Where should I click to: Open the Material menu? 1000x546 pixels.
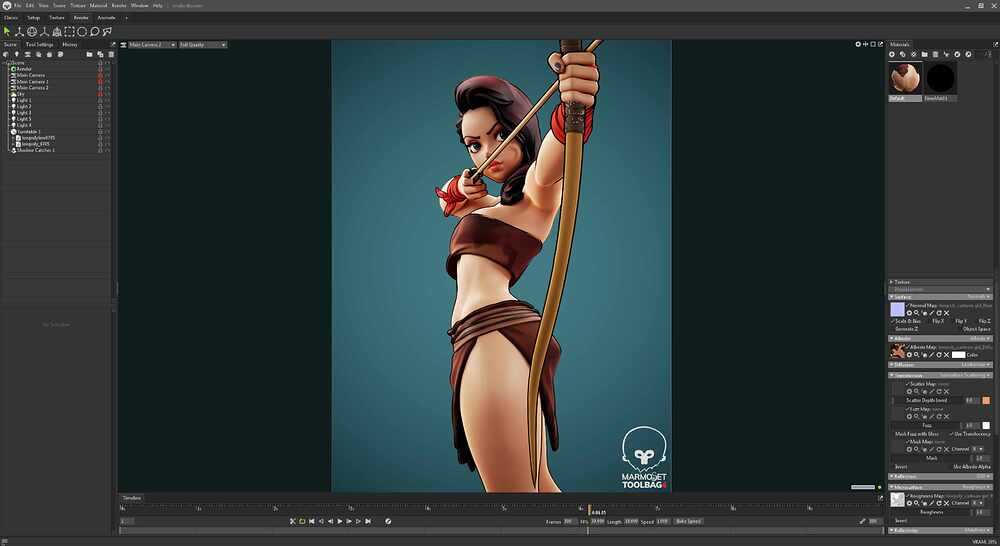(x=98, y=5)
